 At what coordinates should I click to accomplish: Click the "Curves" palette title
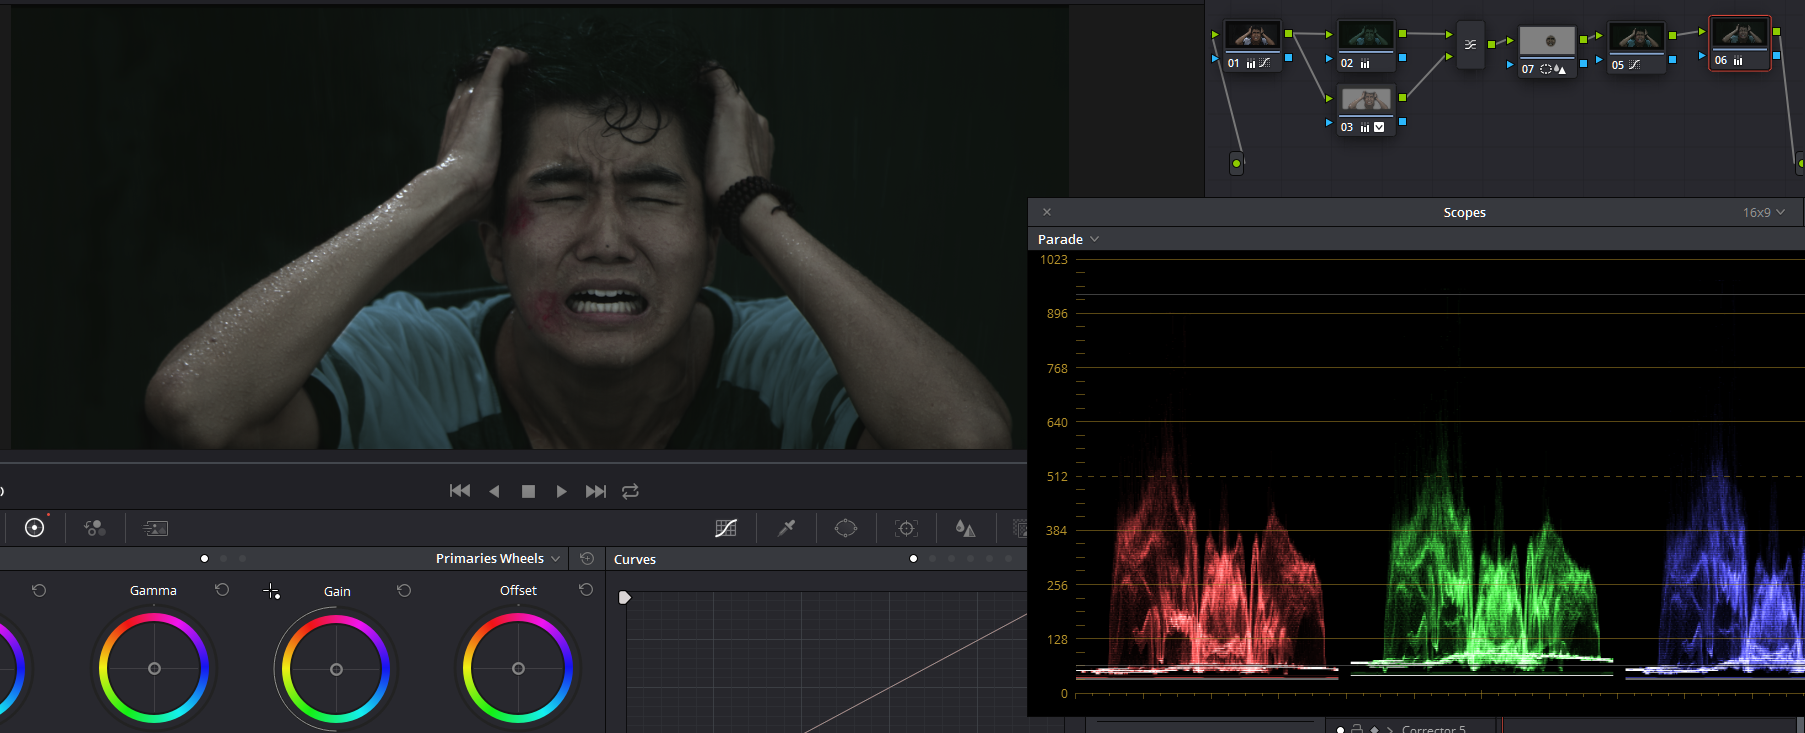pyautogui.click(x=635, y=559)
